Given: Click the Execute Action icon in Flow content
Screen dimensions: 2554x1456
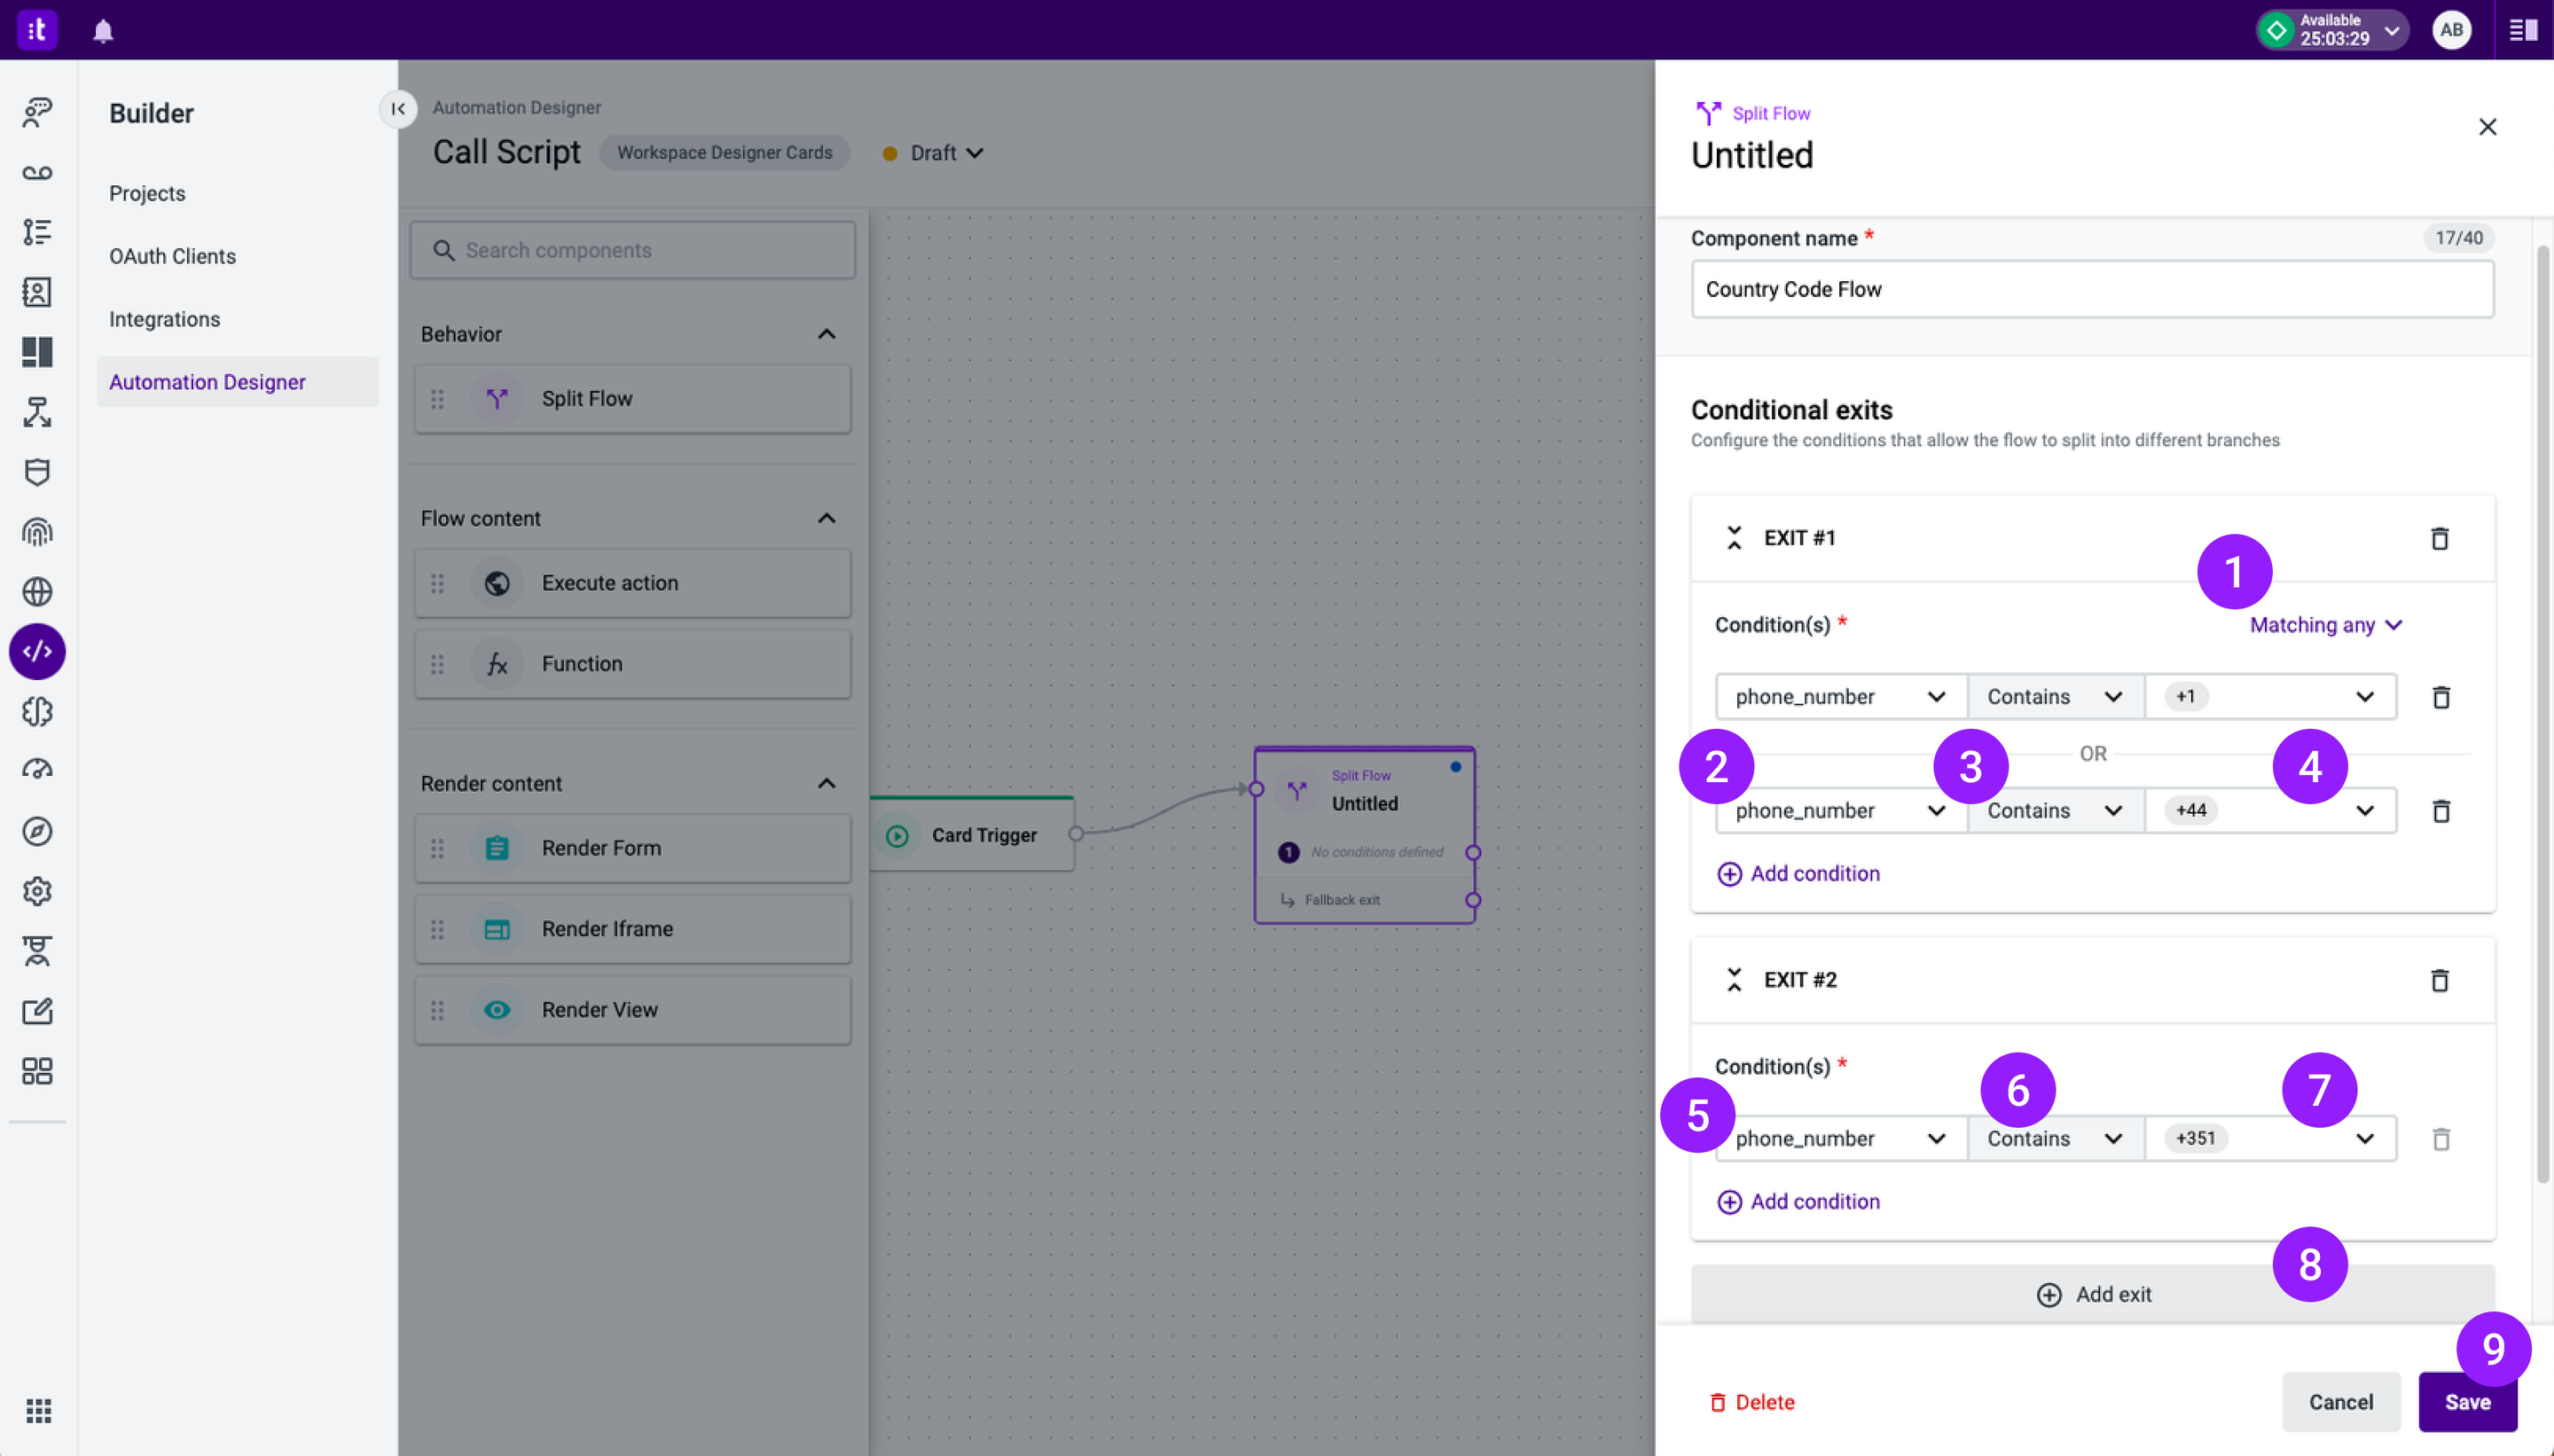Looking at the screenshot, I should tap(497, 583).
